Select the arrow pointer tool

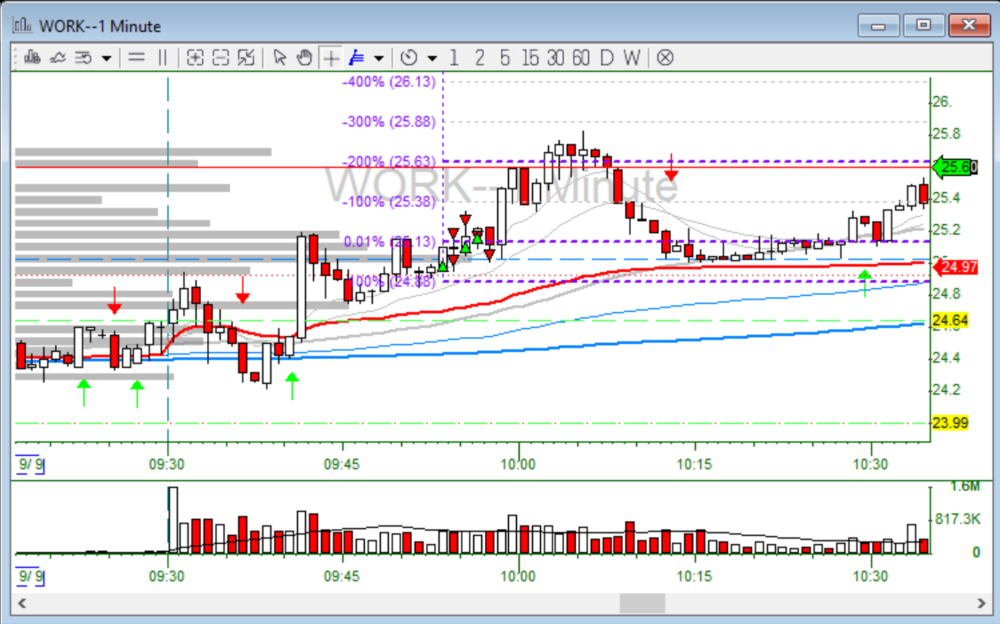(280, 57)
